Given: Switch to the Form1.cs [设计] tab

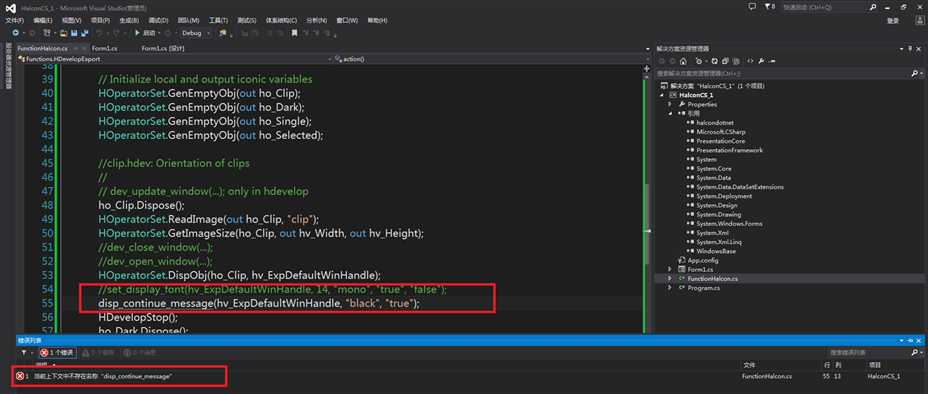Looking at the screenshot, I should (163, 49).
